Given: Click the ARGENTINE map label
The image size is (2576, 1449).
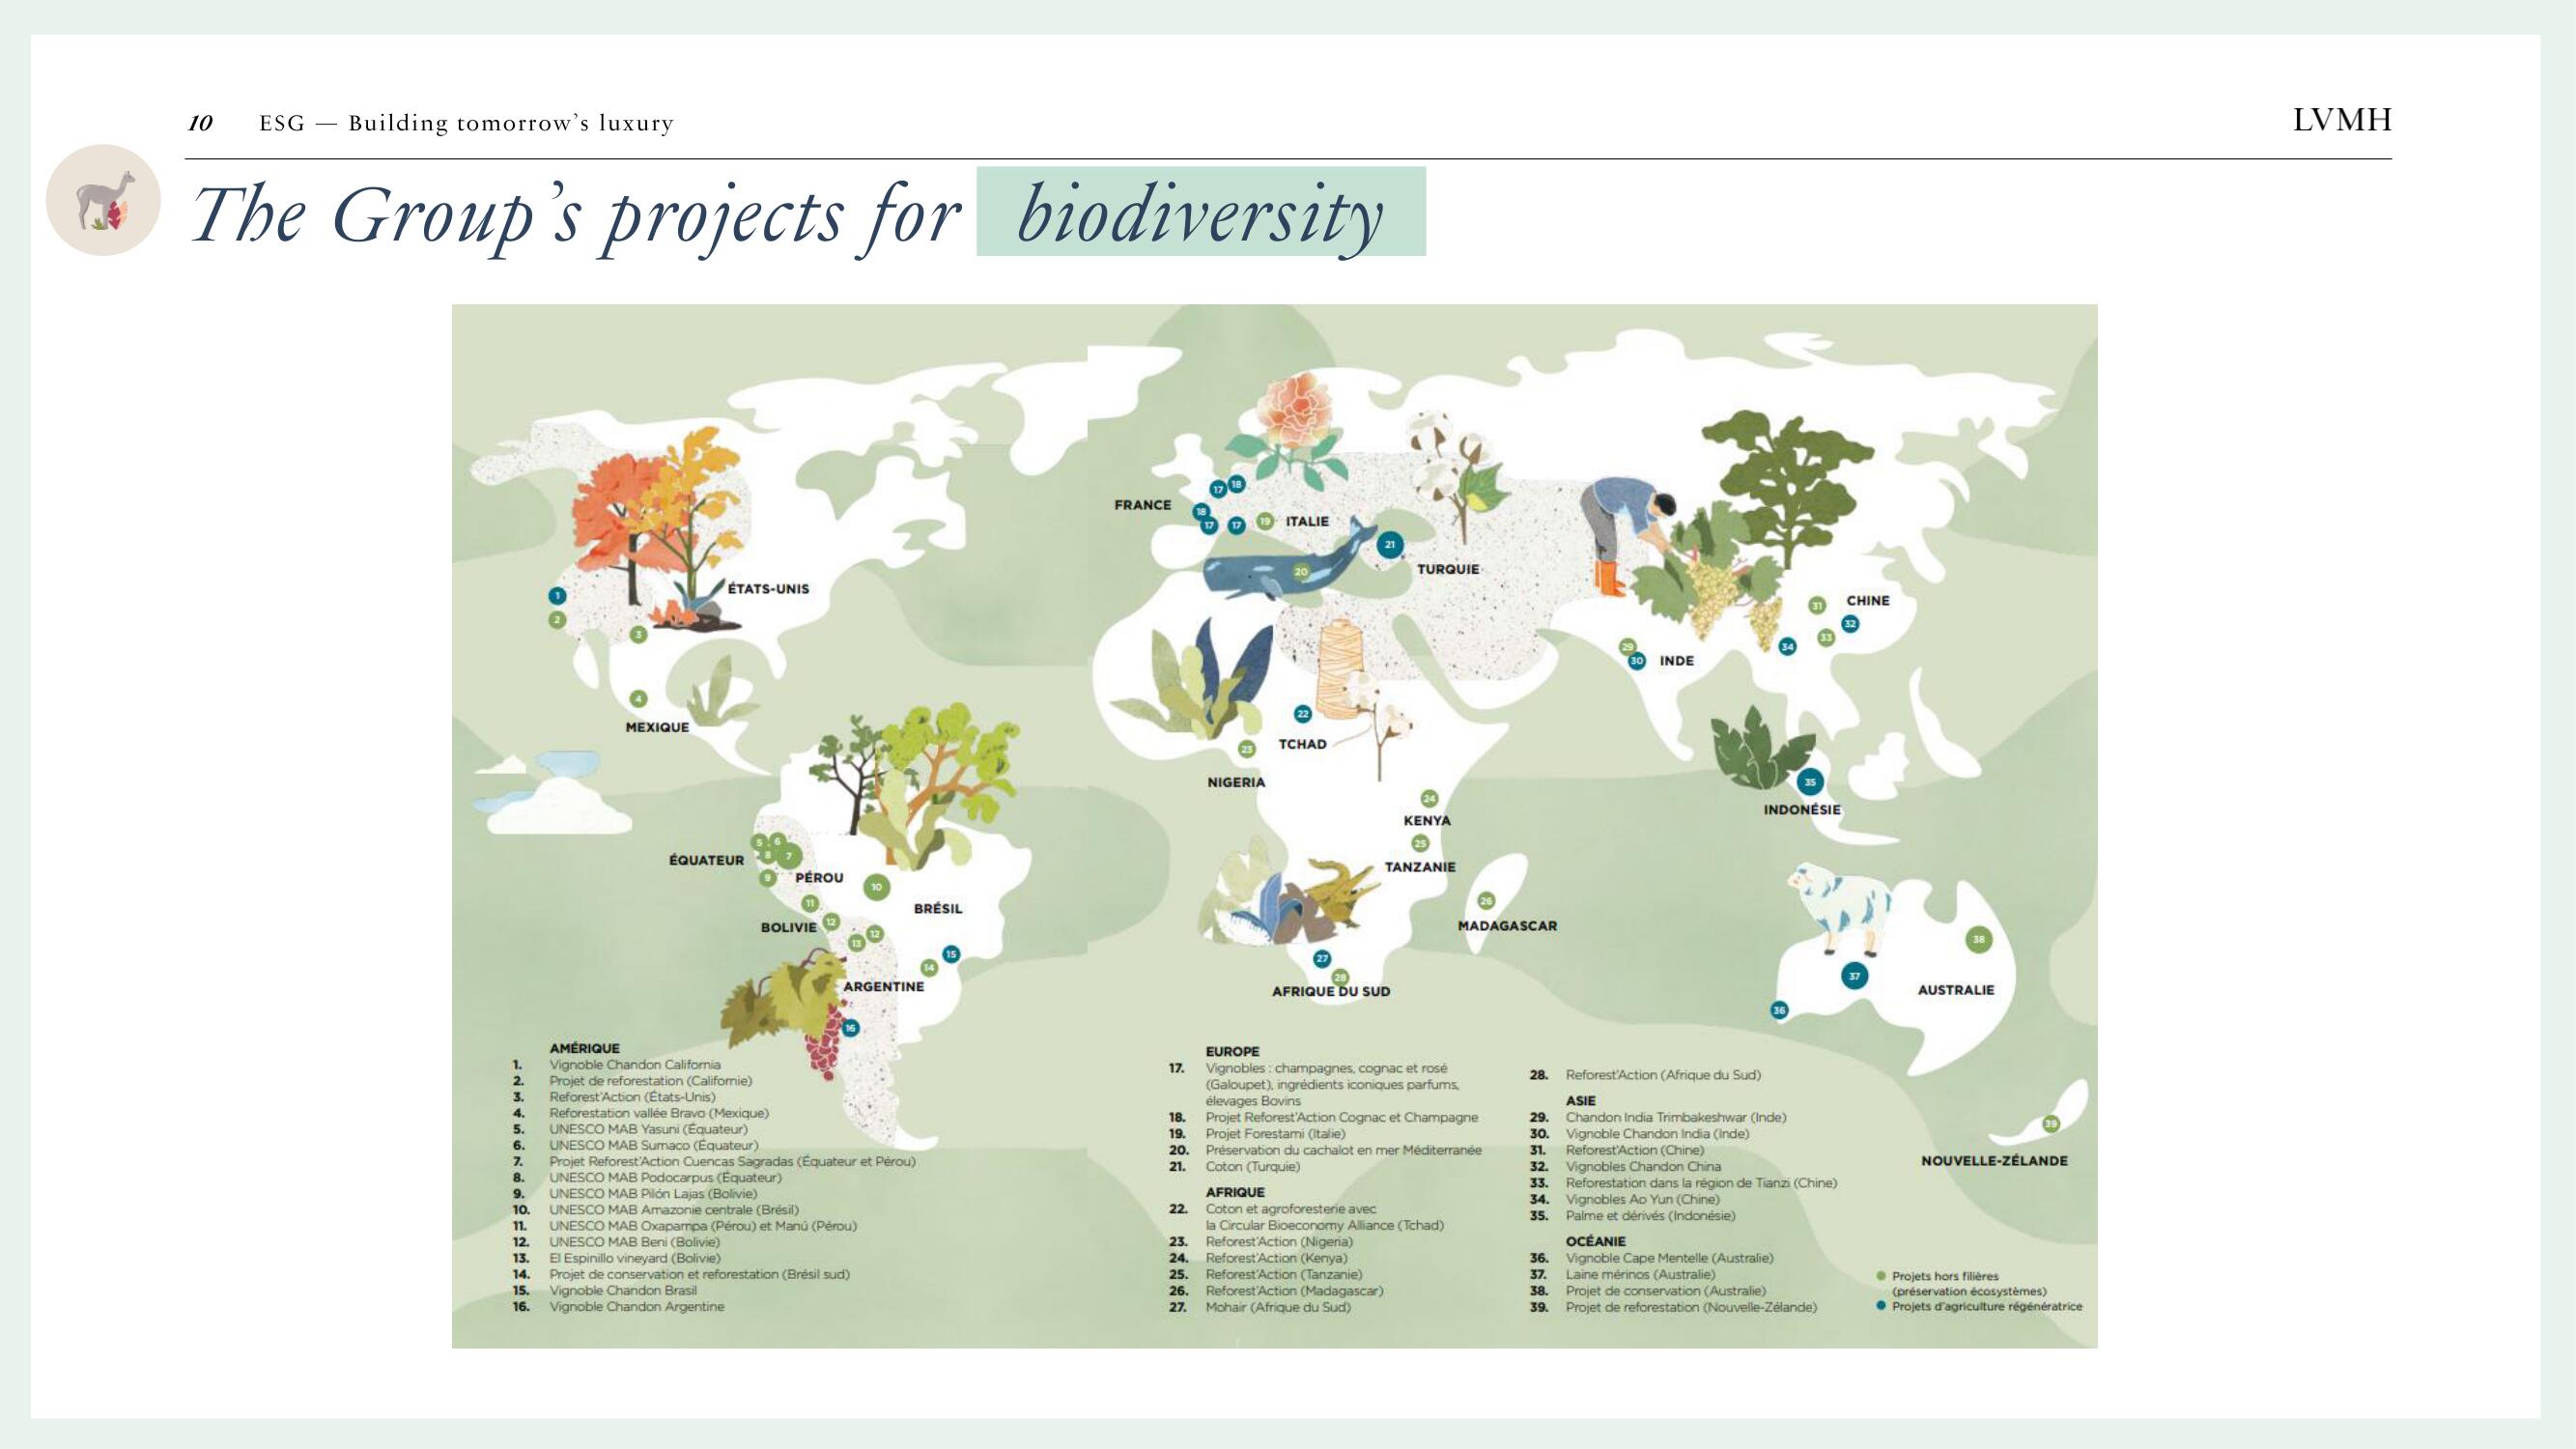Looking at the screenshot, I should click(883, 987).
